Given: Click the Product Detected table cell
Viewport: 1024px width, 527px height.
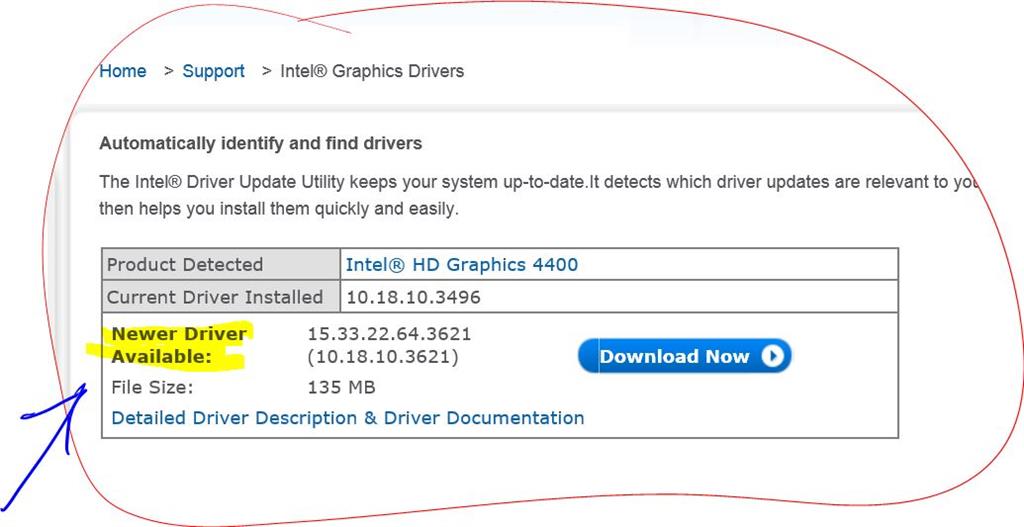Looking at the screenshot, I should (x=221, y=264).
